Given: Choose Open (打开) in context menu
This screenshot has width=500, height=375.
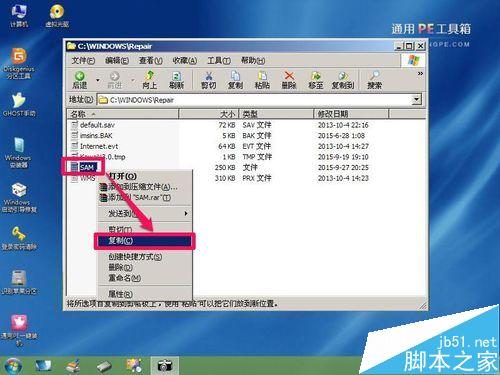Looking at the screenshot, I should (x=145, y=176).
